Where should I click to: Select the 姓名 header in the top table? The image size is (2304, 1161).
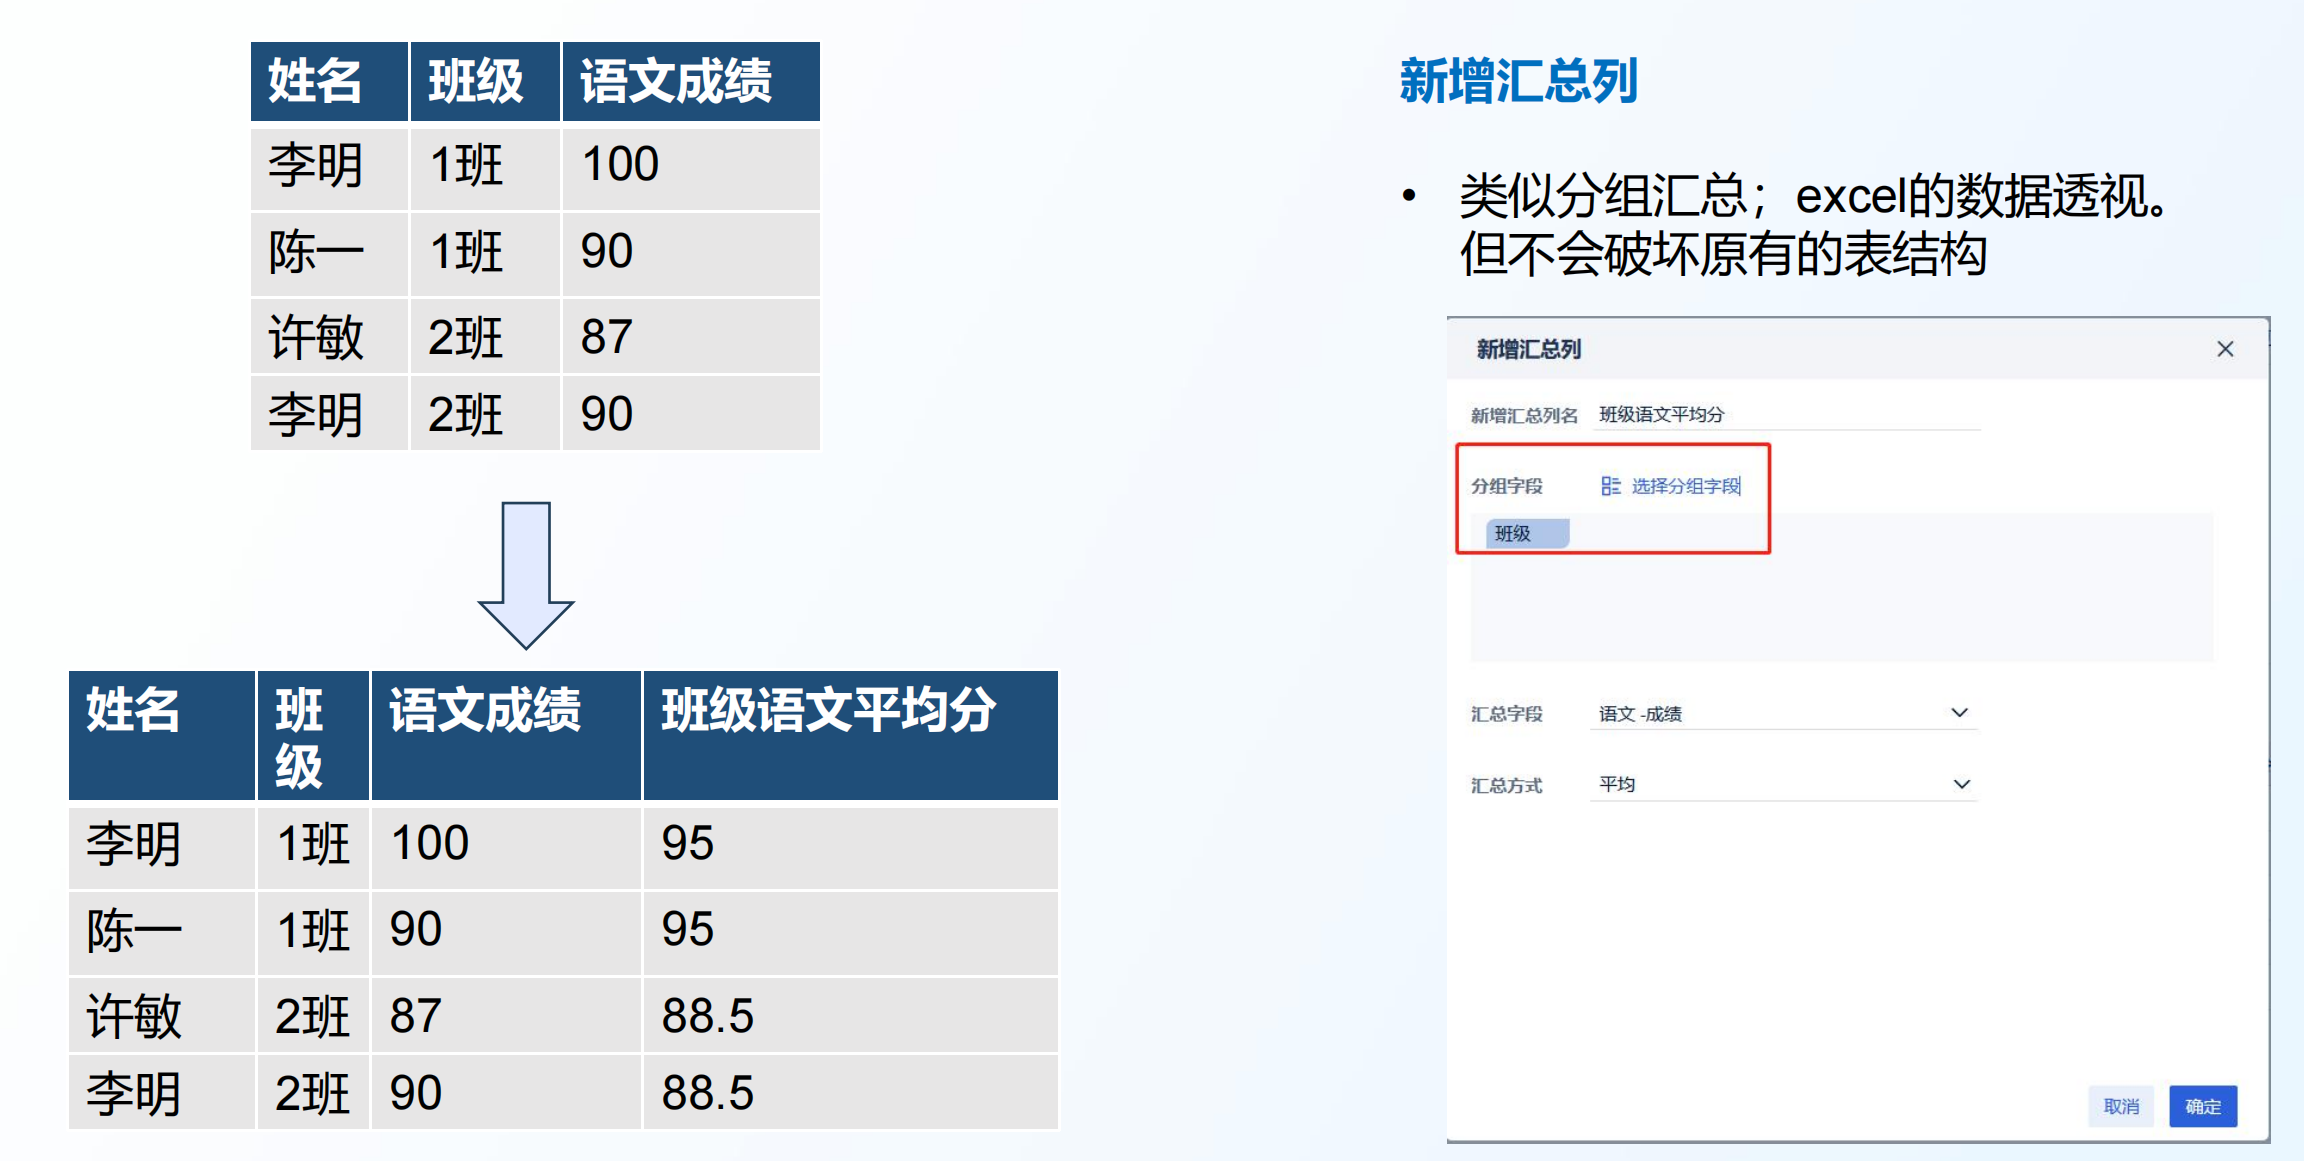point(314,81)
